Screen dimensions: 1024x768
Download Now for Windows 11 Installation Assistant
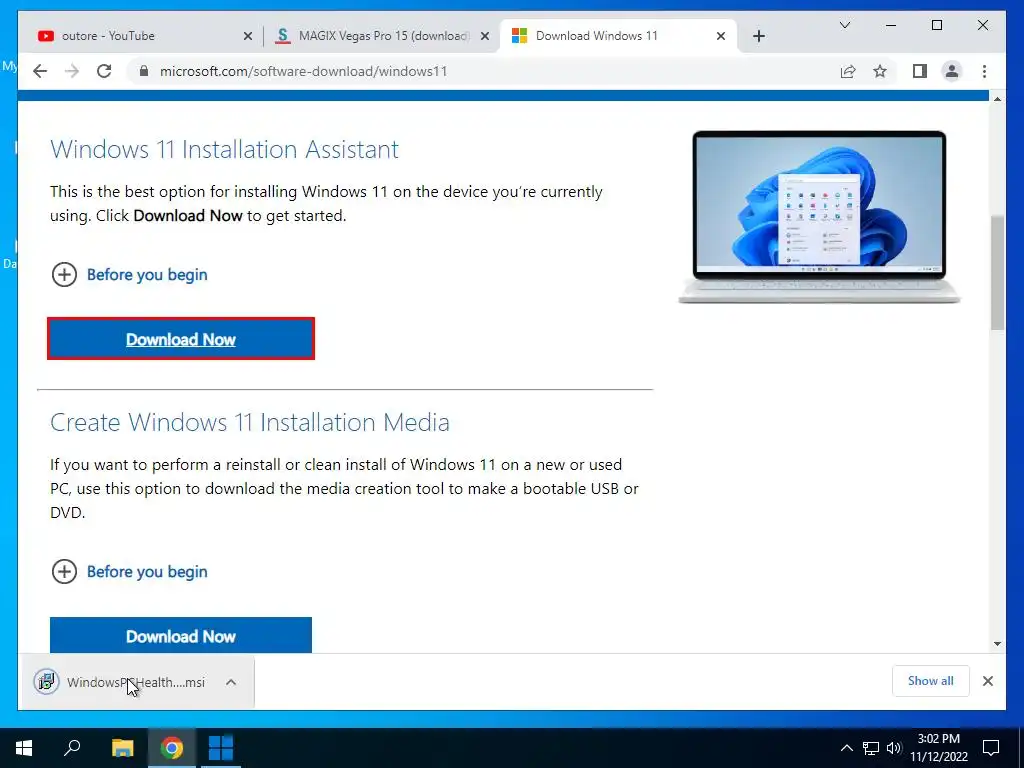[x=181, y=339]
